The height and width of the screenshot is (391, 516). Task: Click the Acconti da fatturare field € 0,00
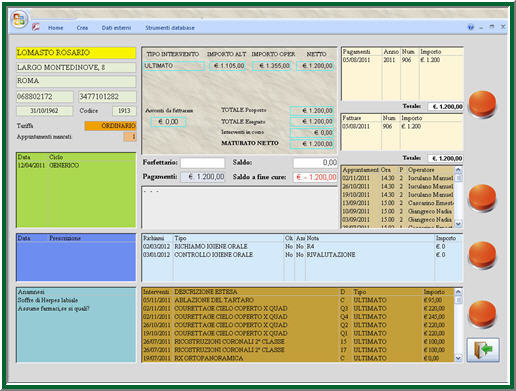168,122
